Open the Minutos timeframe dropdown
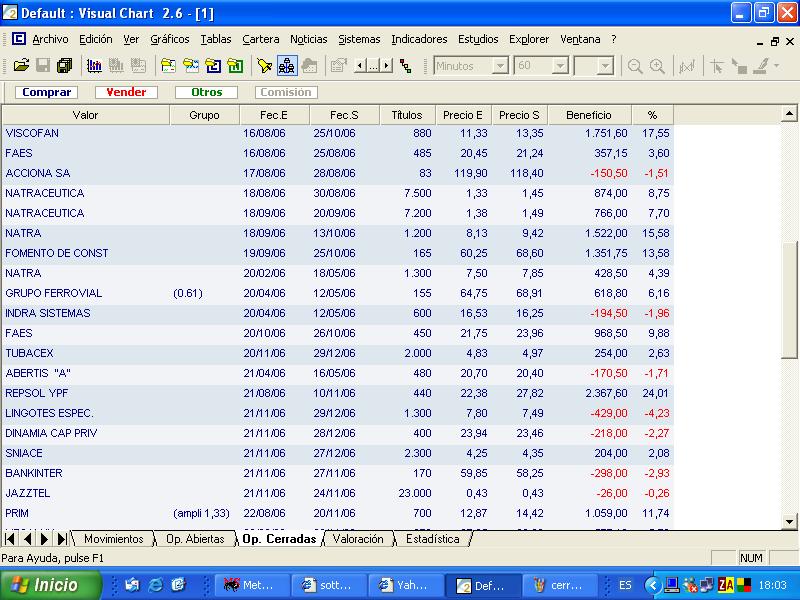The image size is (800, 600). point(501,66)
